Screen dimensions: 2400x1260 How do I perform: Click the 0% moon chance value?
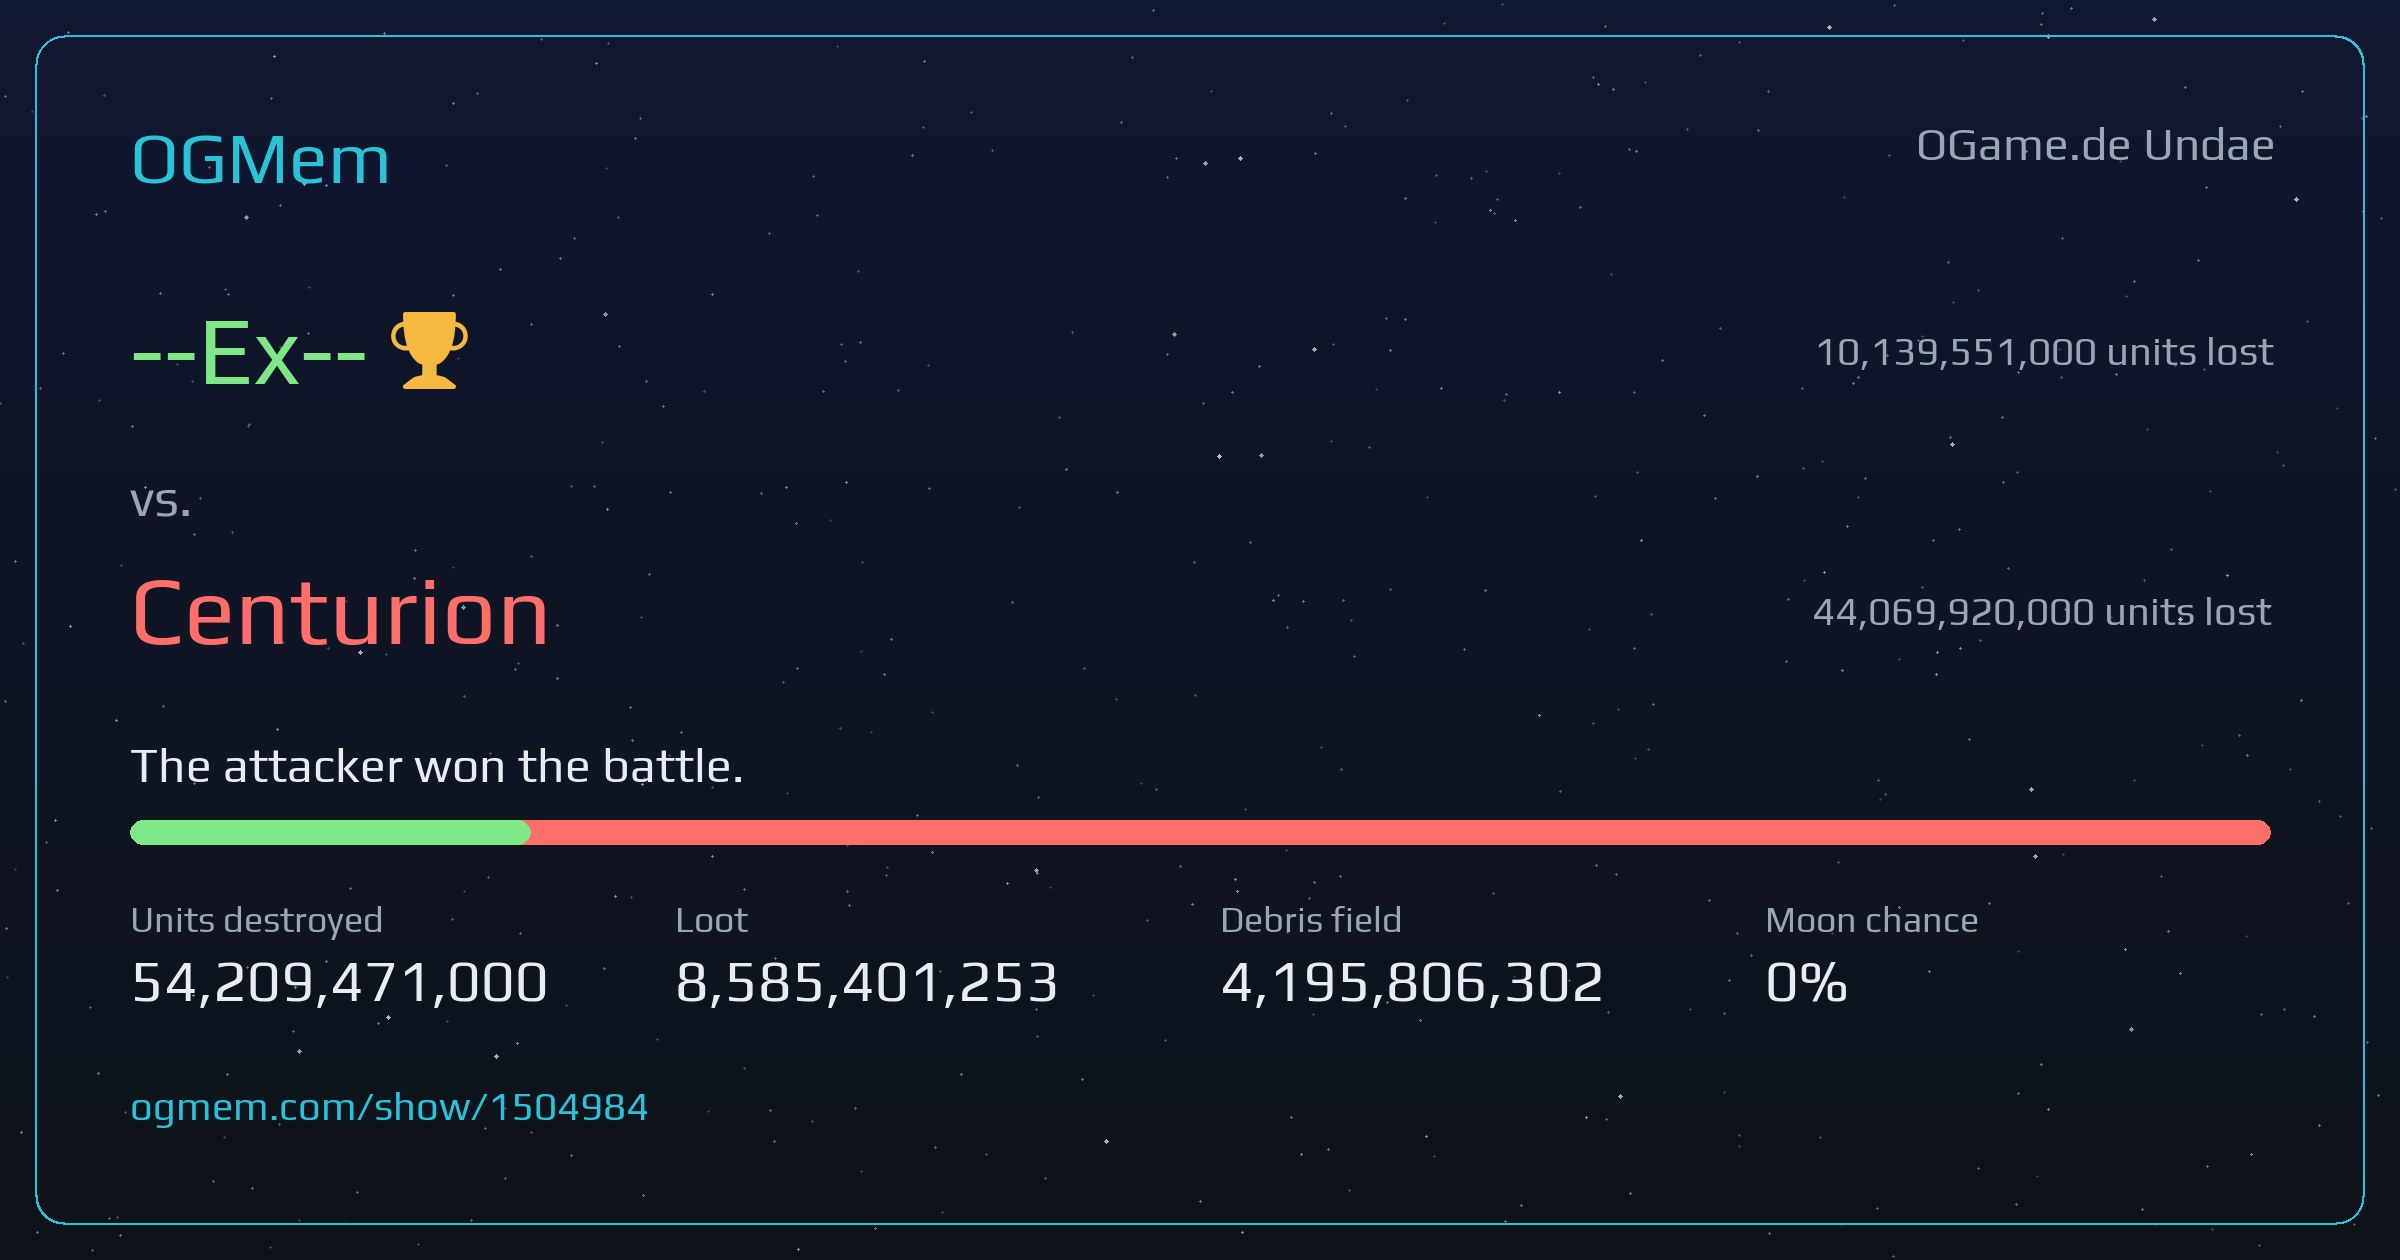click(1806, 982)
